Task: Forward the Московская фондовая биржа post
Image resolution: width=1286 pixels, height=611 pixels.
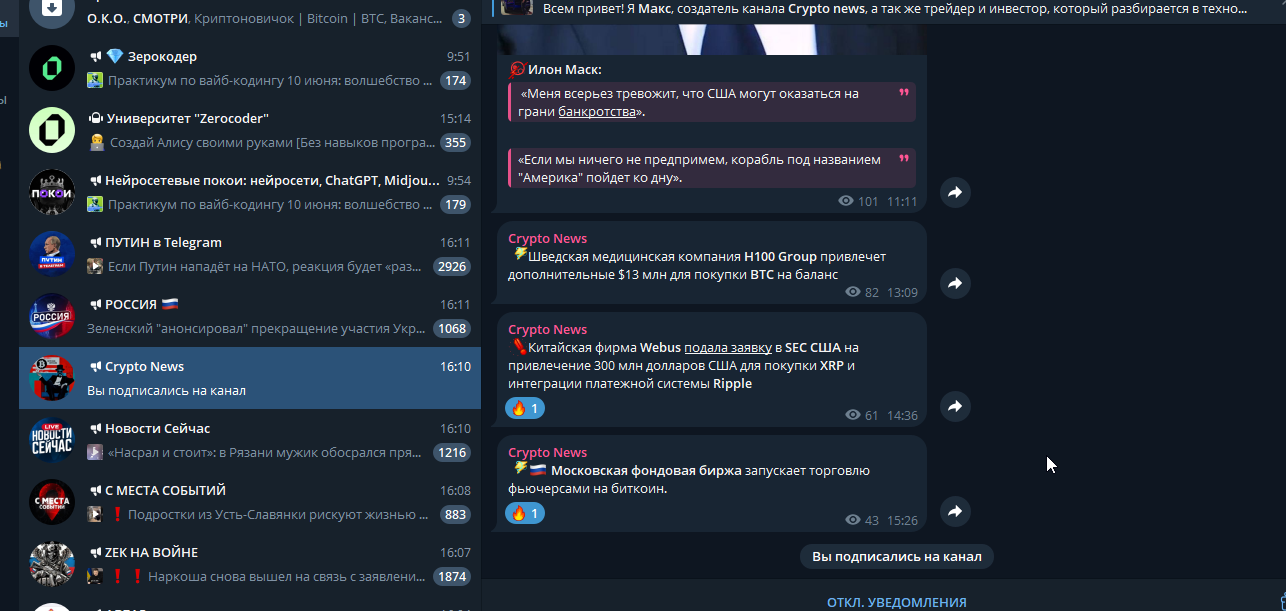Action: pos(955,512)
